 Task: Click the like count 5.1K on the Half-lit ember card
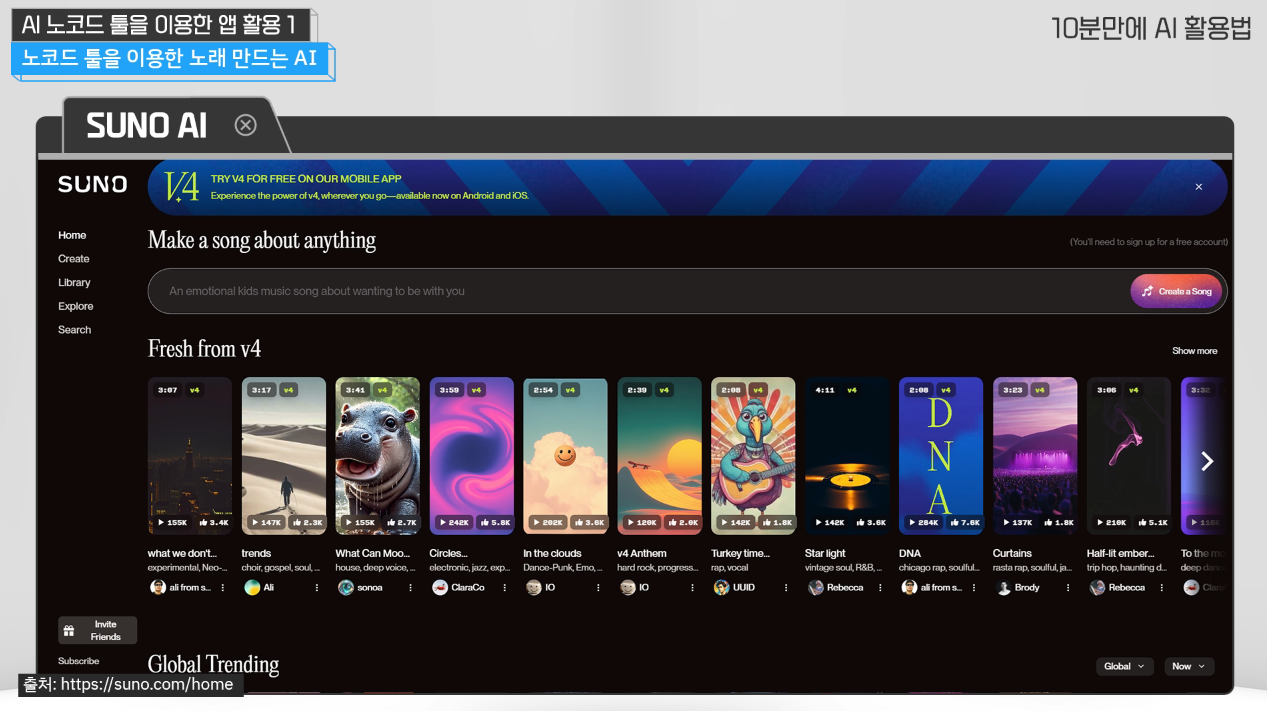[x=1153, y=522]
